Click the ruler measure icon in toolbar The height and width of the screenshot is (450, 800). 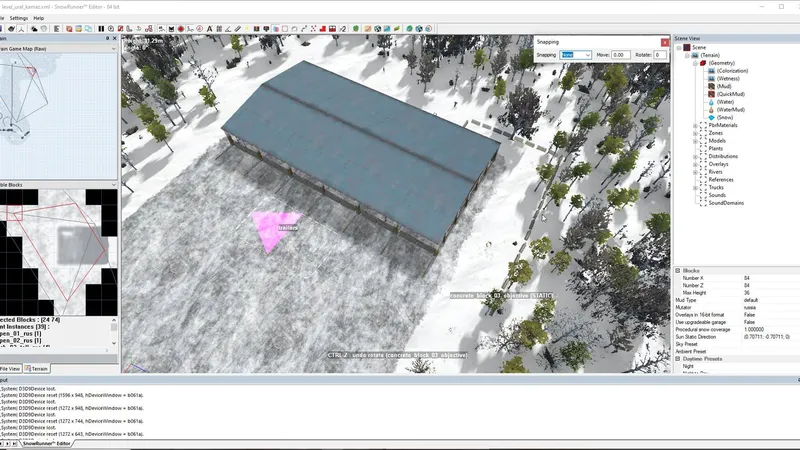pyautogui.click(x=237, y=29)
